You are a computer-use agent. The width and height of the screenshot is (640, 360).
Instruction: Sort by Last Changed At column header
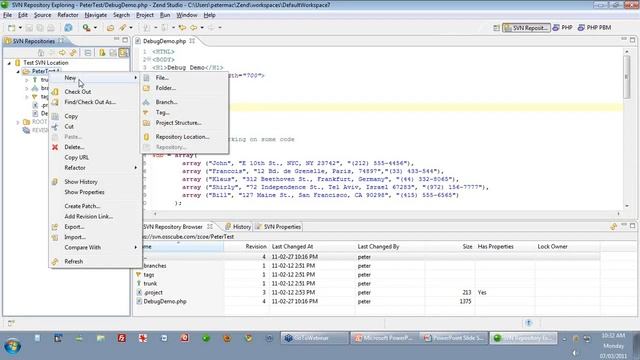tap(312, 247)
